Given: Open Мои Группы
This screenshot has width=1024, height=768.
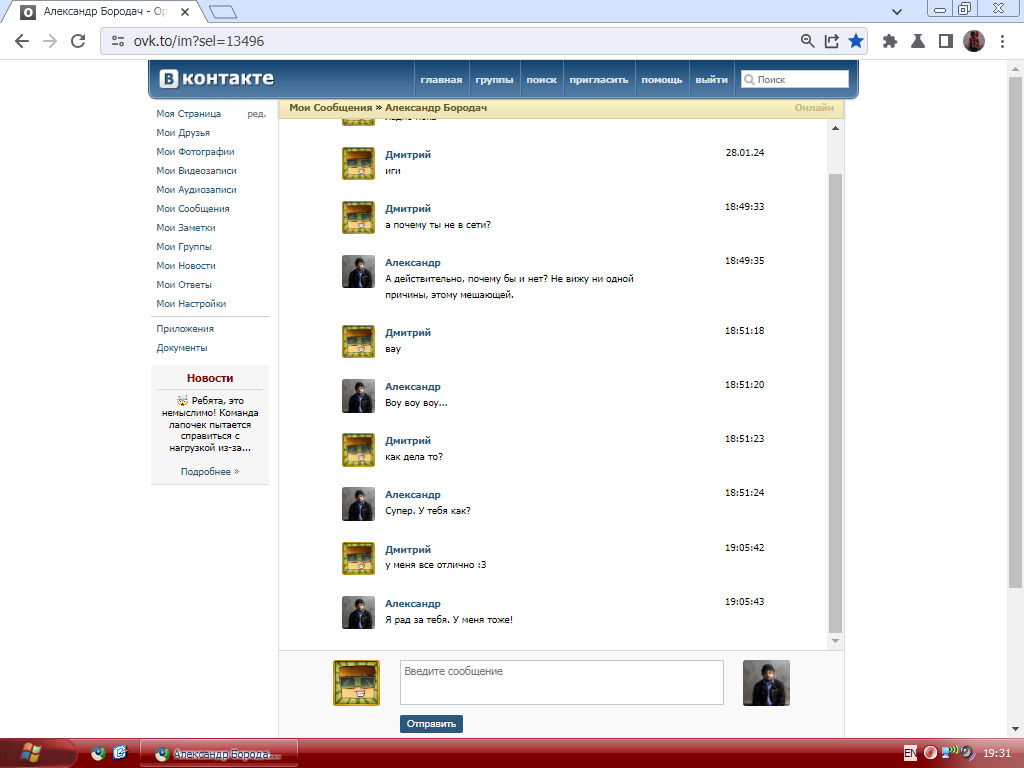Looking at the screenshot, I should click(x=184, y=246).
